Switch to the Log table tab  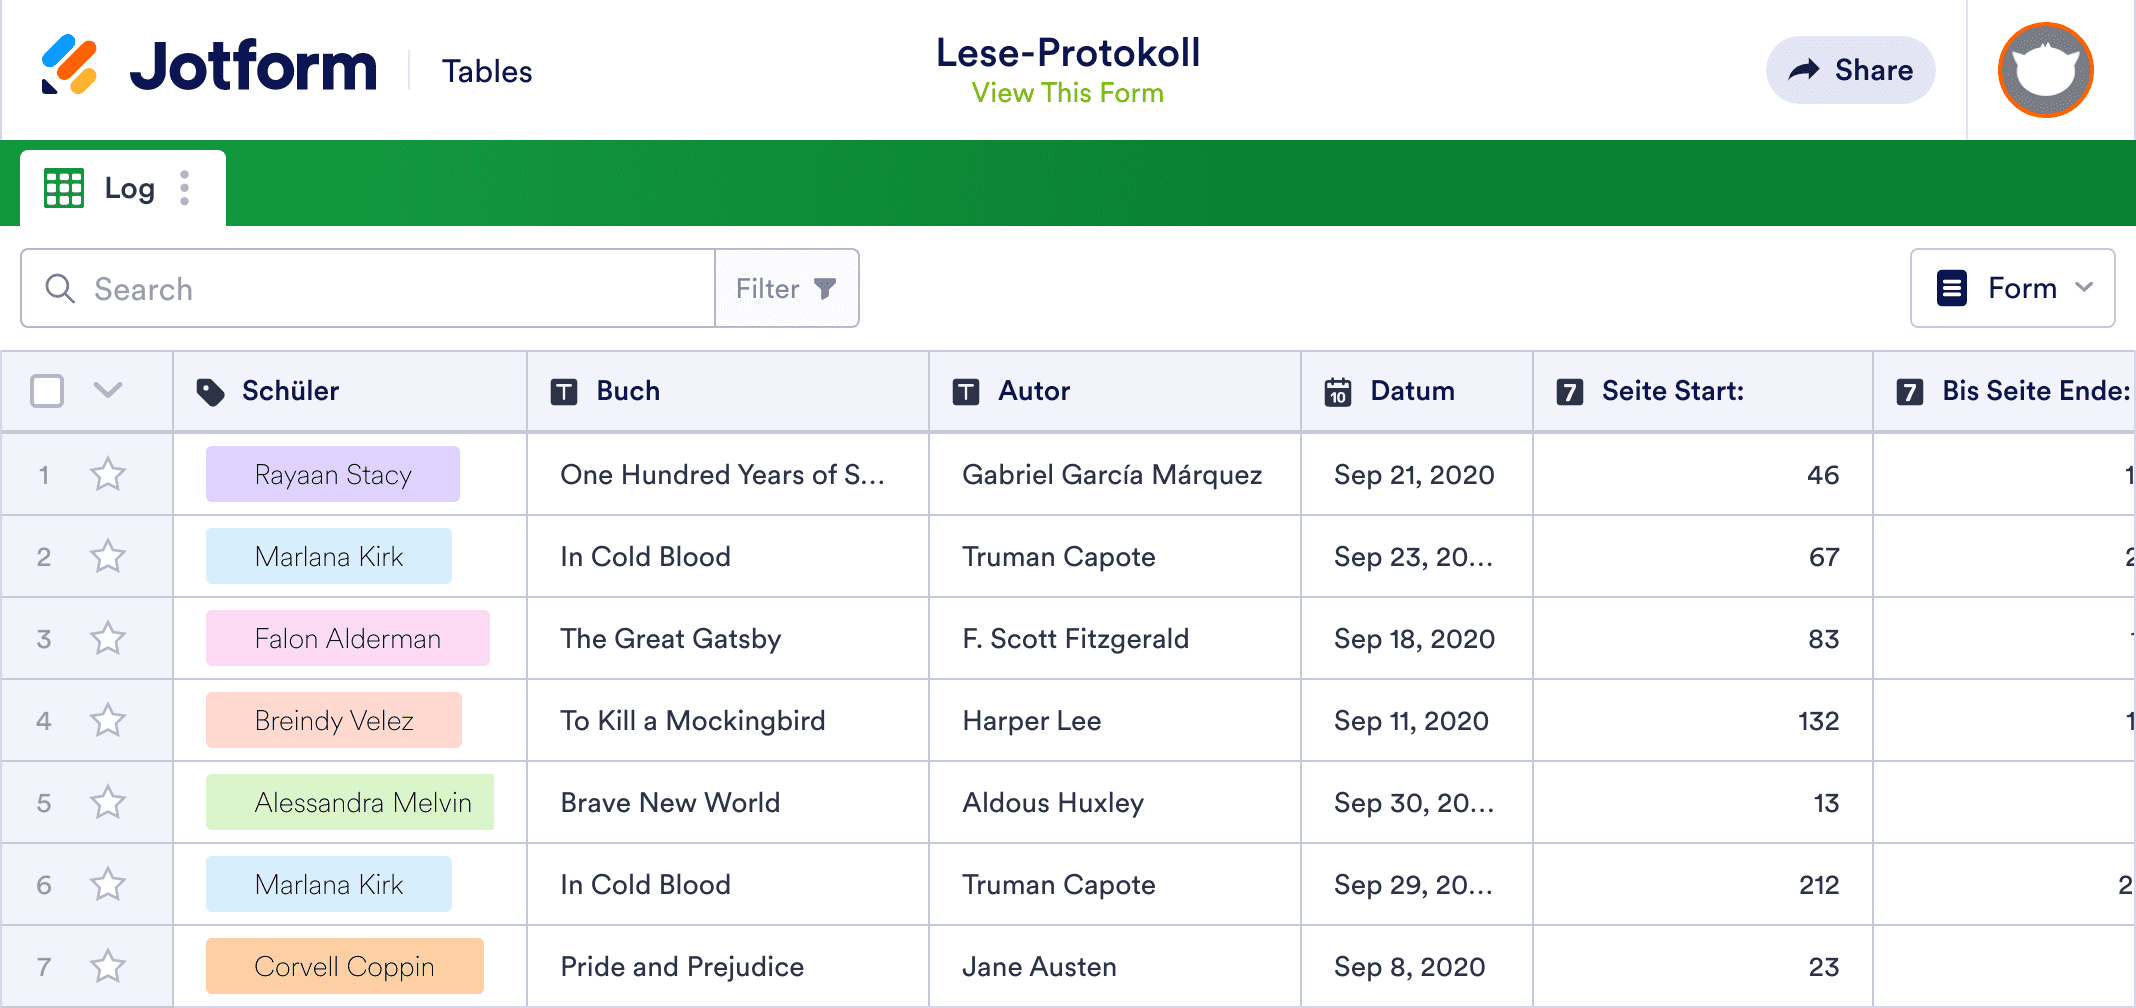pos(127,187)
